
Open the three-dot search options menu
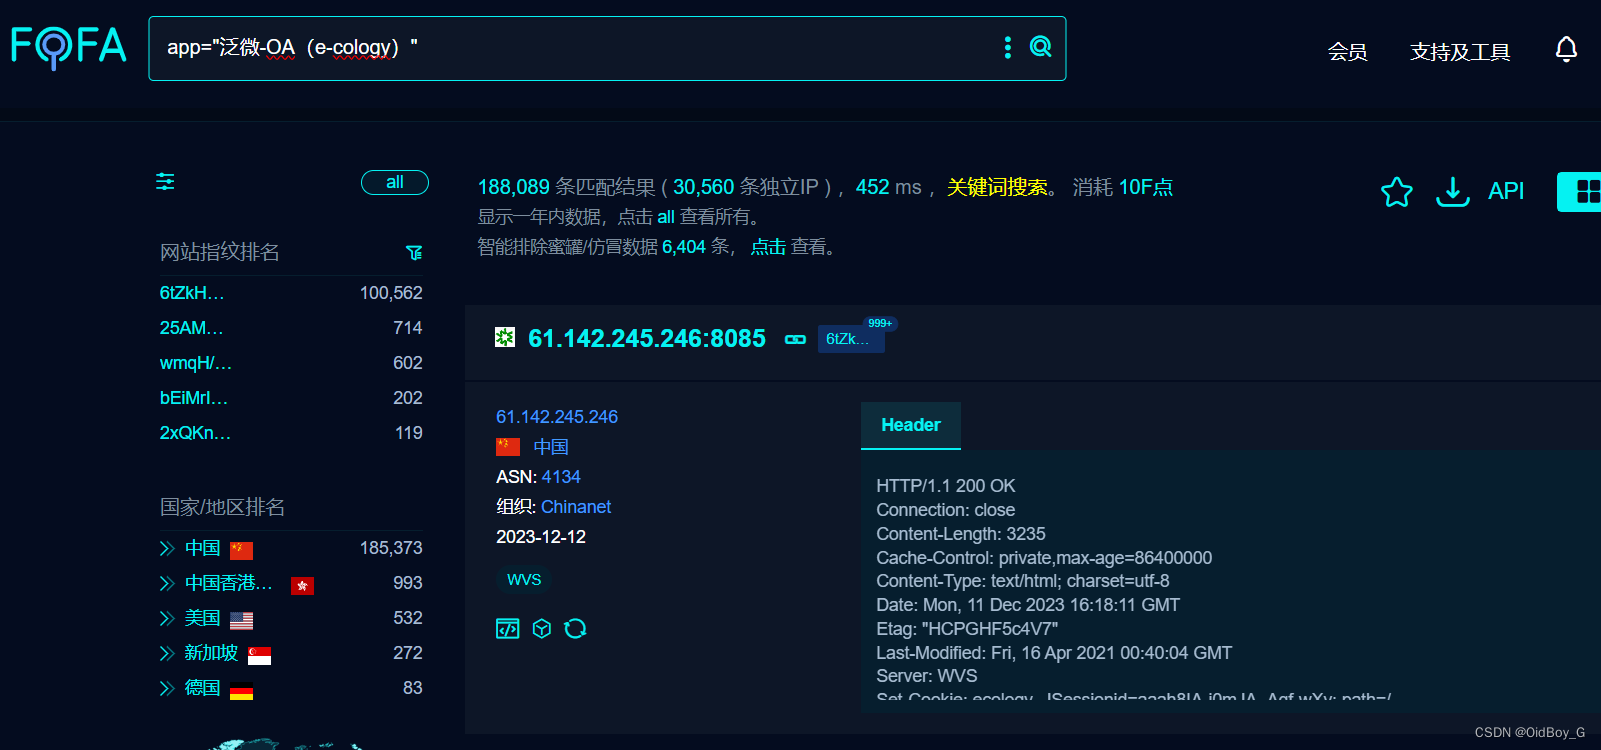pyautogui.click(x=1007, y=47)
